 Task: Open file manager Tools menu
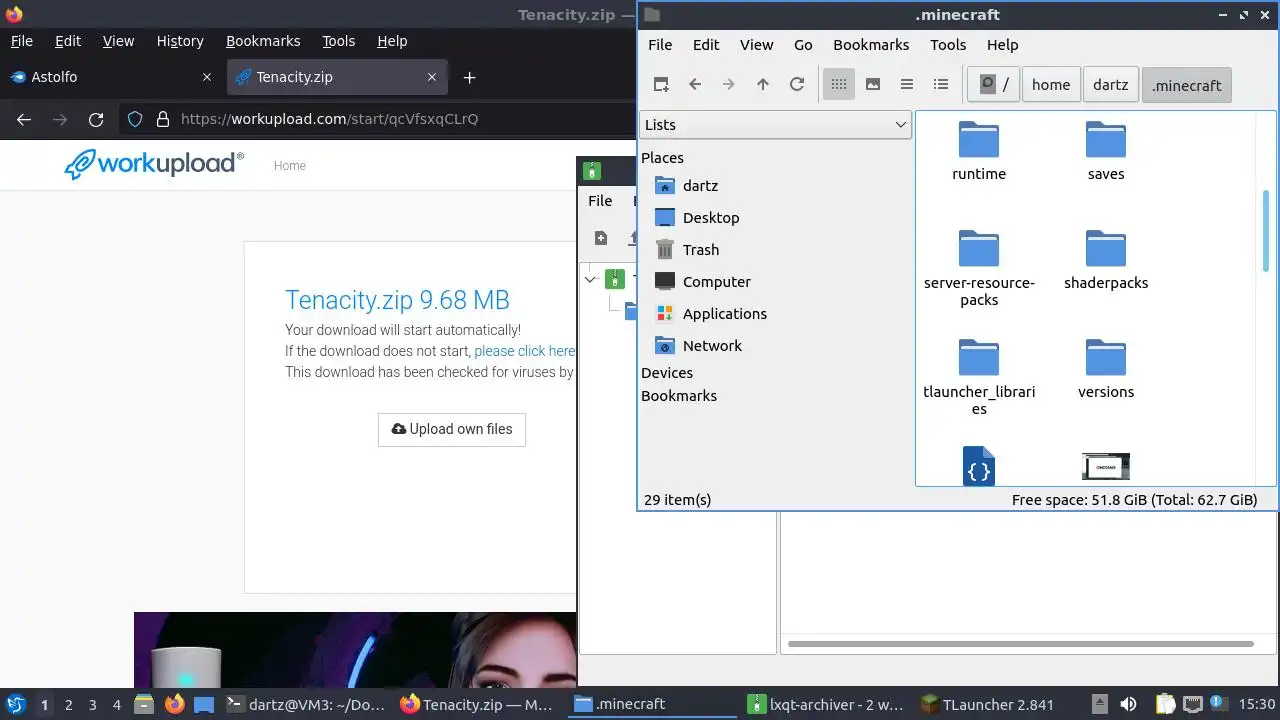[948, 45]
